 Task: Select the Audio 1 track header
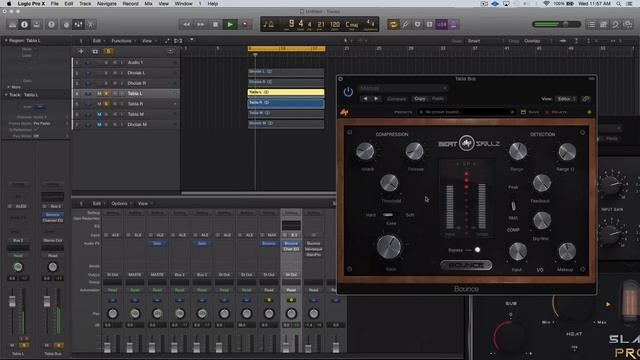(x=126, y=62)
